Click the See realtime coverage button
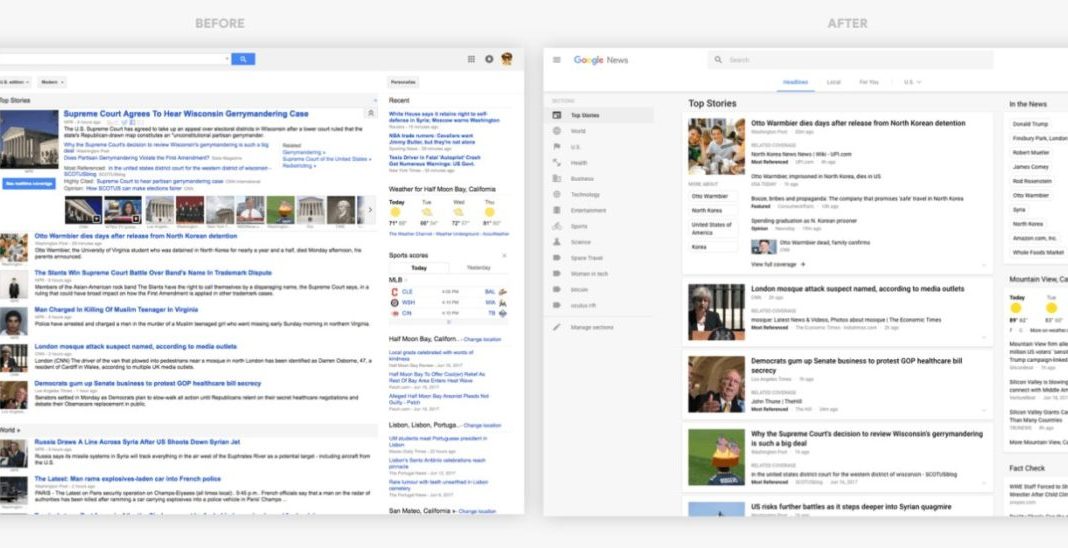 point(29,184)
